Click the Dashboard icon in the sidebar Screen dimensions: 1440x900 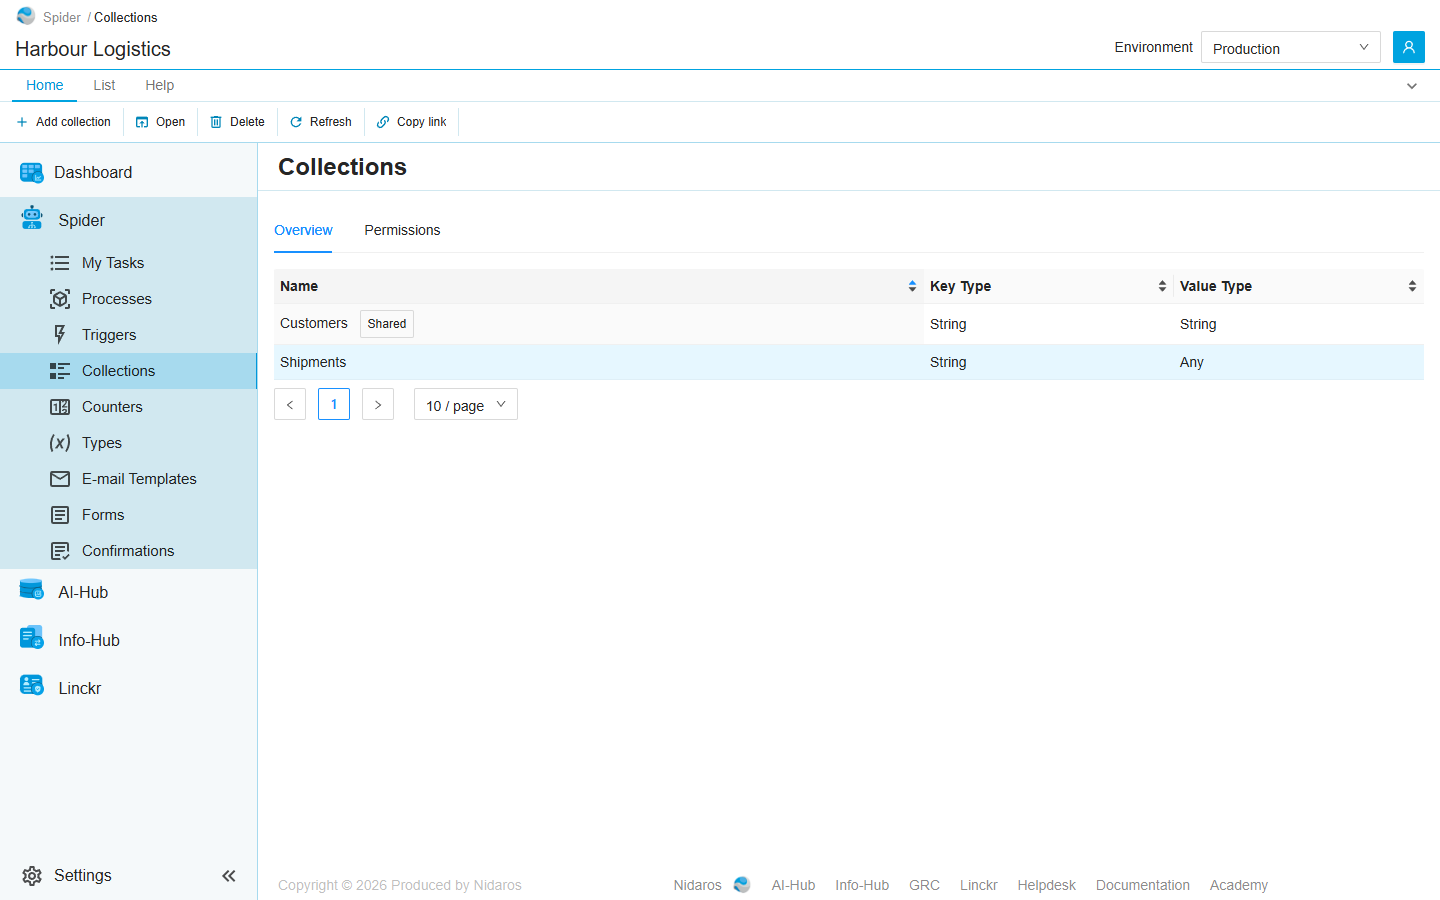[x=32, y=172]
